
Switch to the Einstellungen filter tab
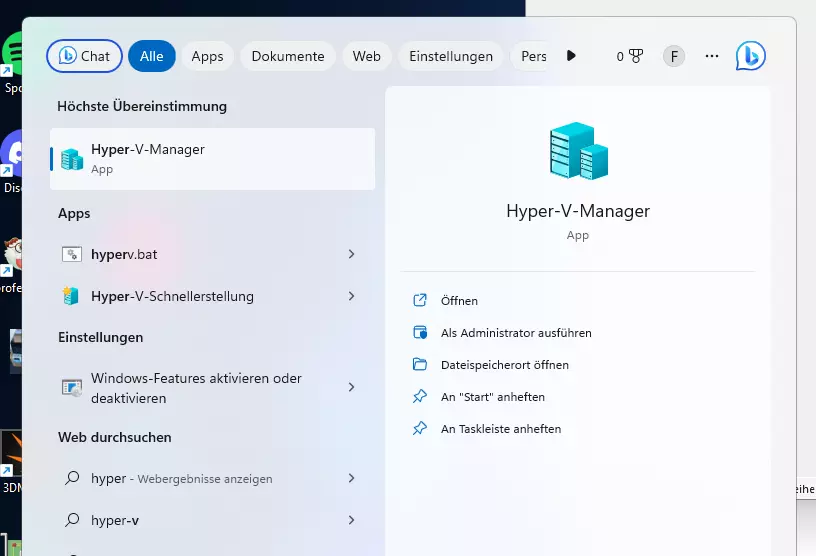tap(451, 57)
